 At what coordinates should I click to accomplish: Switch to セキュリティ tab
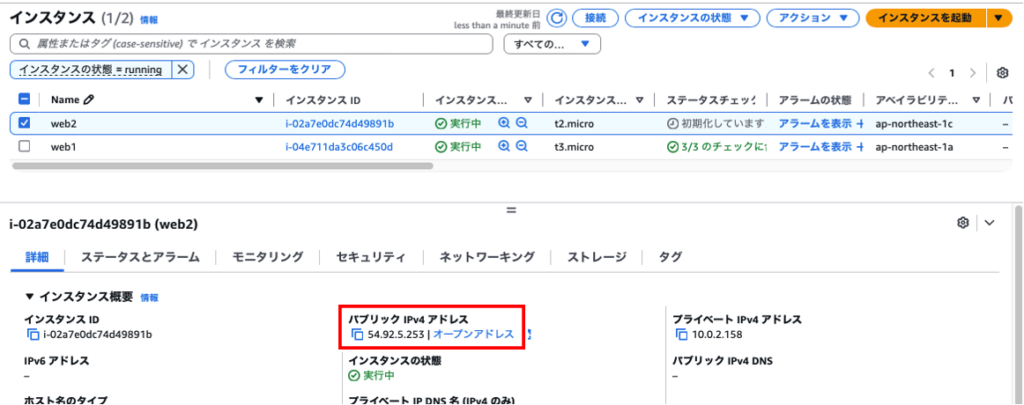pyautogui.click(x=371, y=257)
